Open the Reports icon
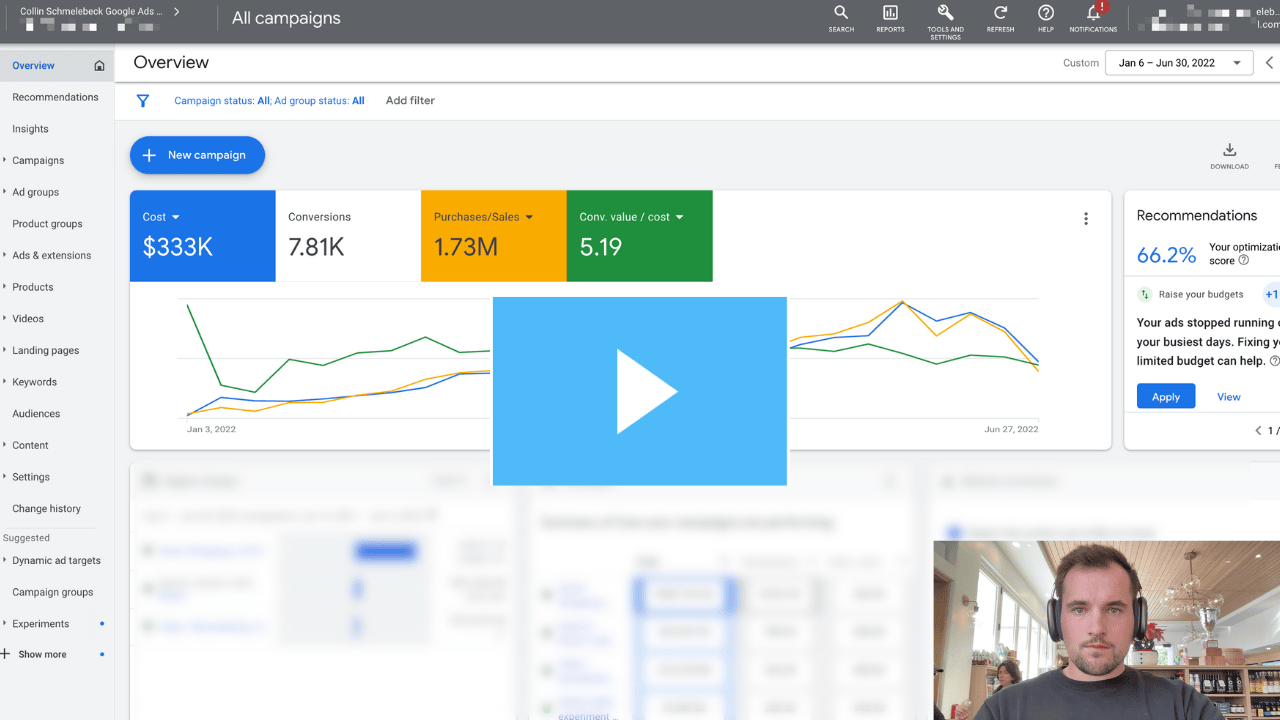The width and height of the screenshot is (1280, 720). (x=890, y=14)
